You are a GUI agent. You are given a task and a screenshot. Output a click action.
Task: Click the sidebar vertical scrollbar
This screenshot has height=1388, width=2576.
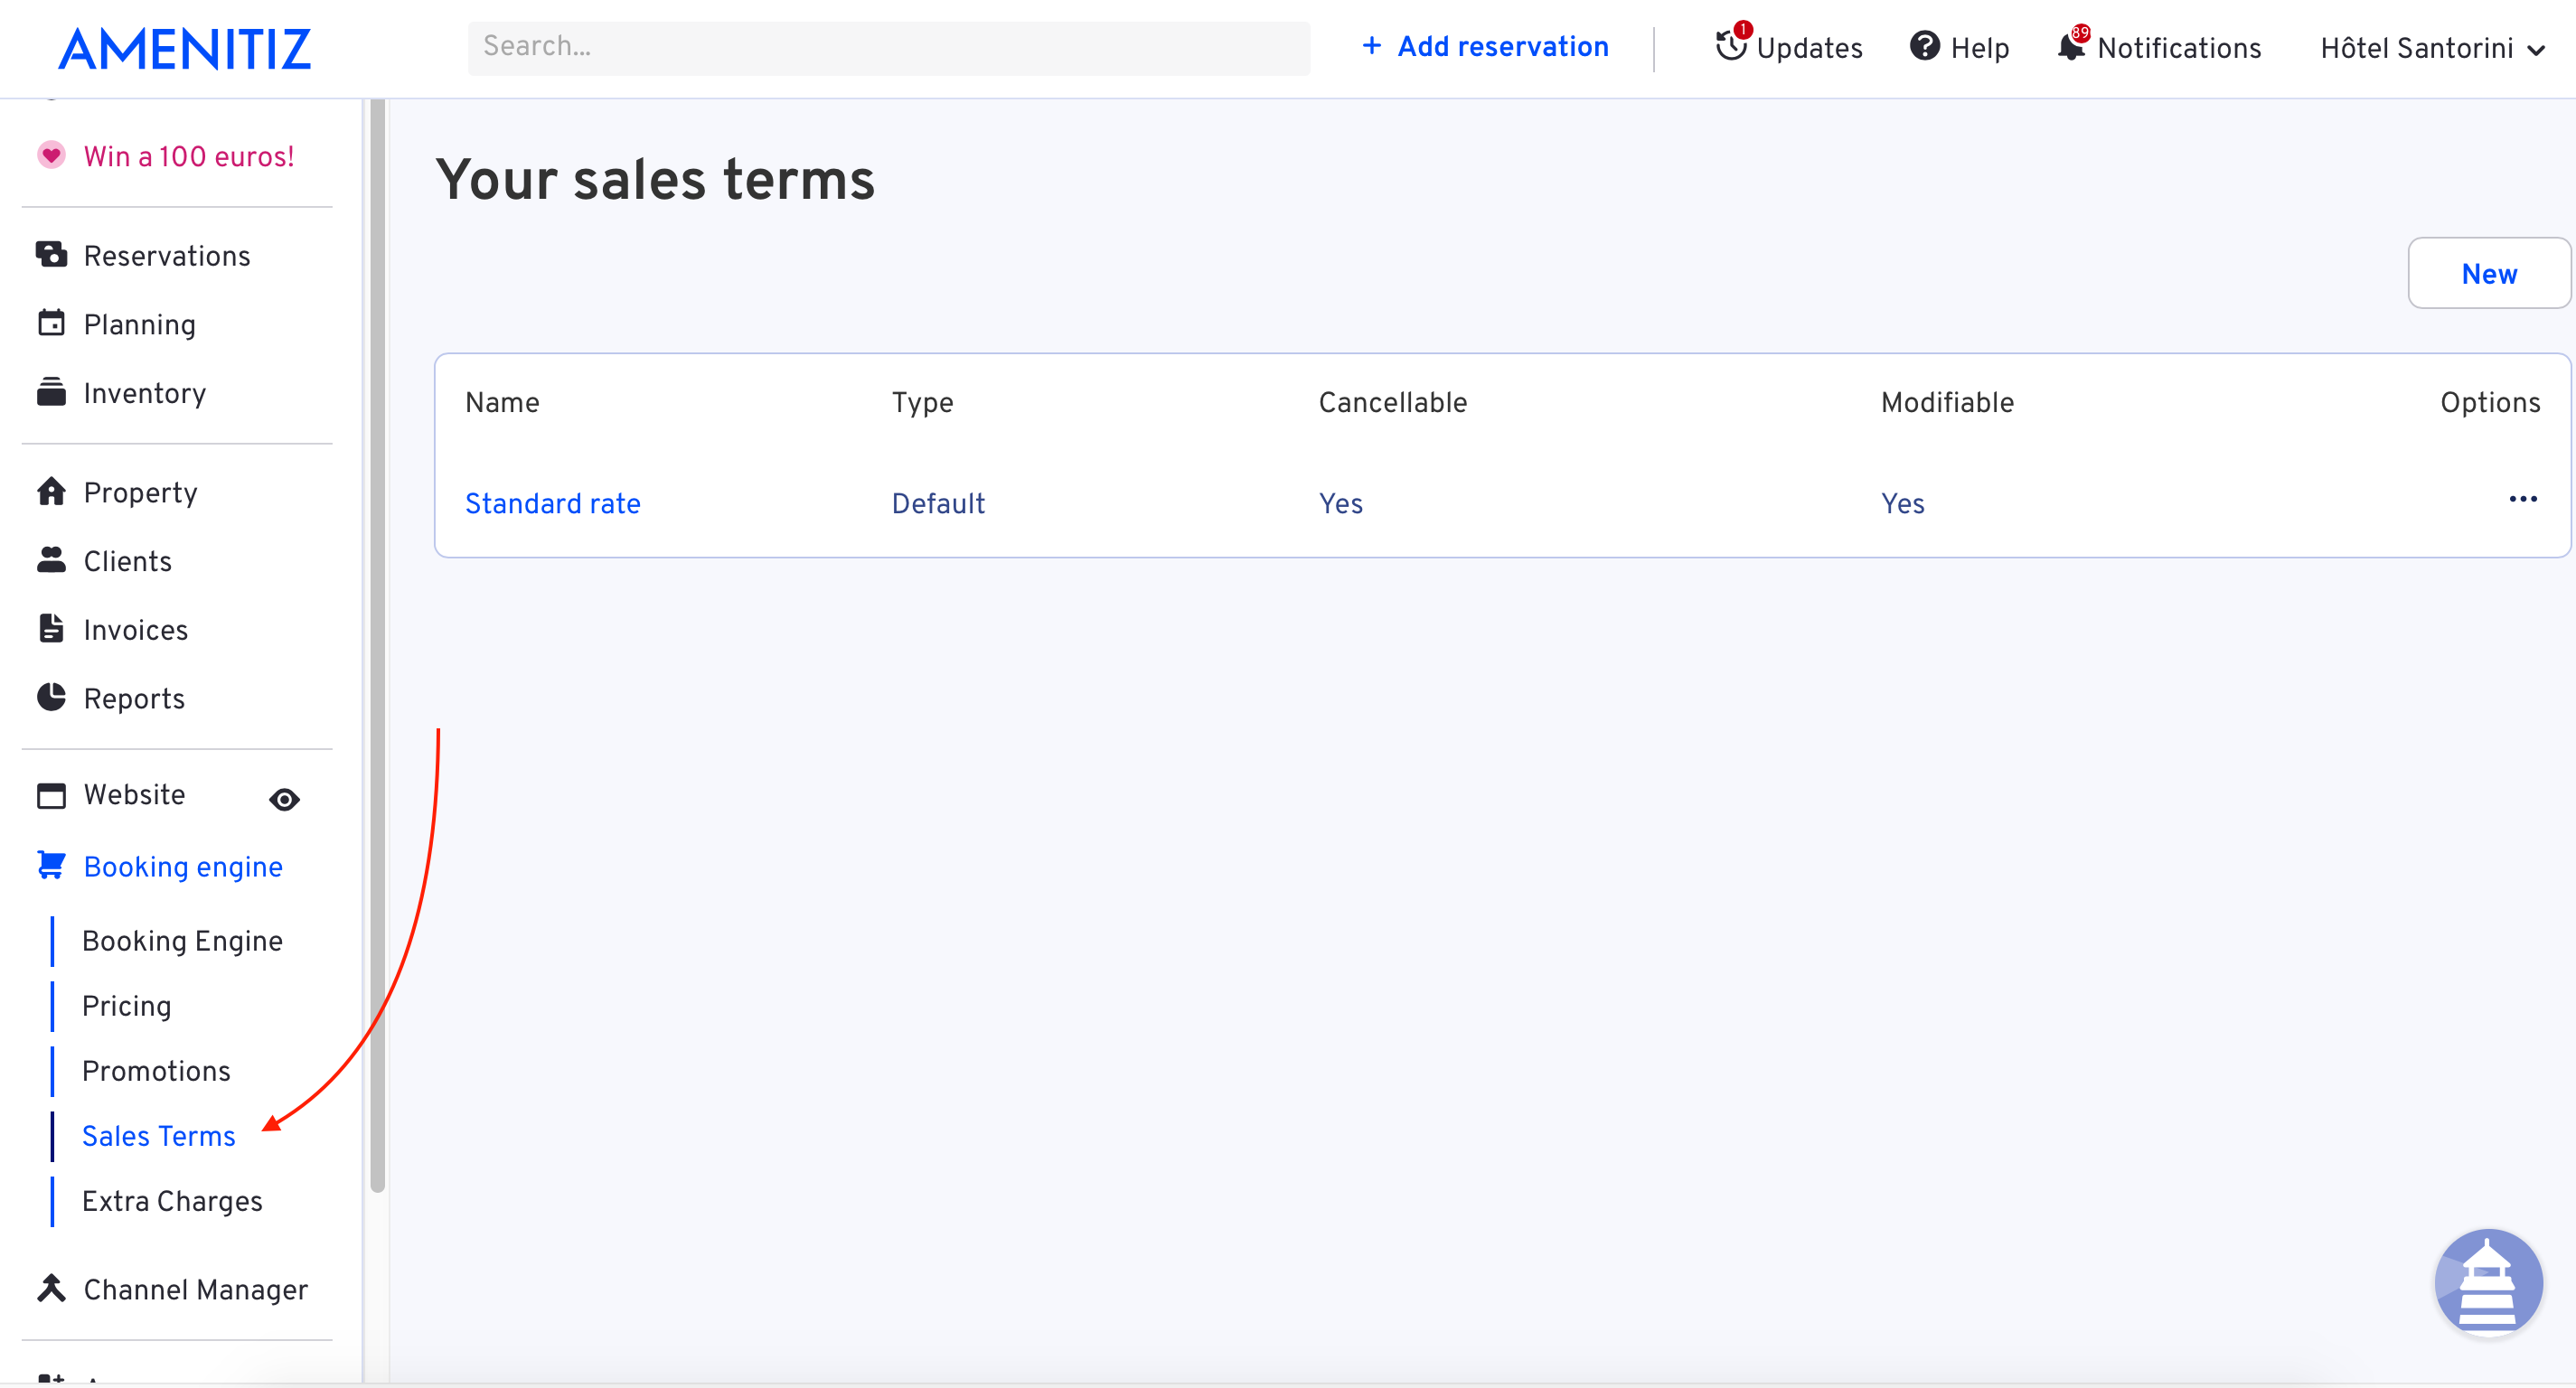coord(377,645)
